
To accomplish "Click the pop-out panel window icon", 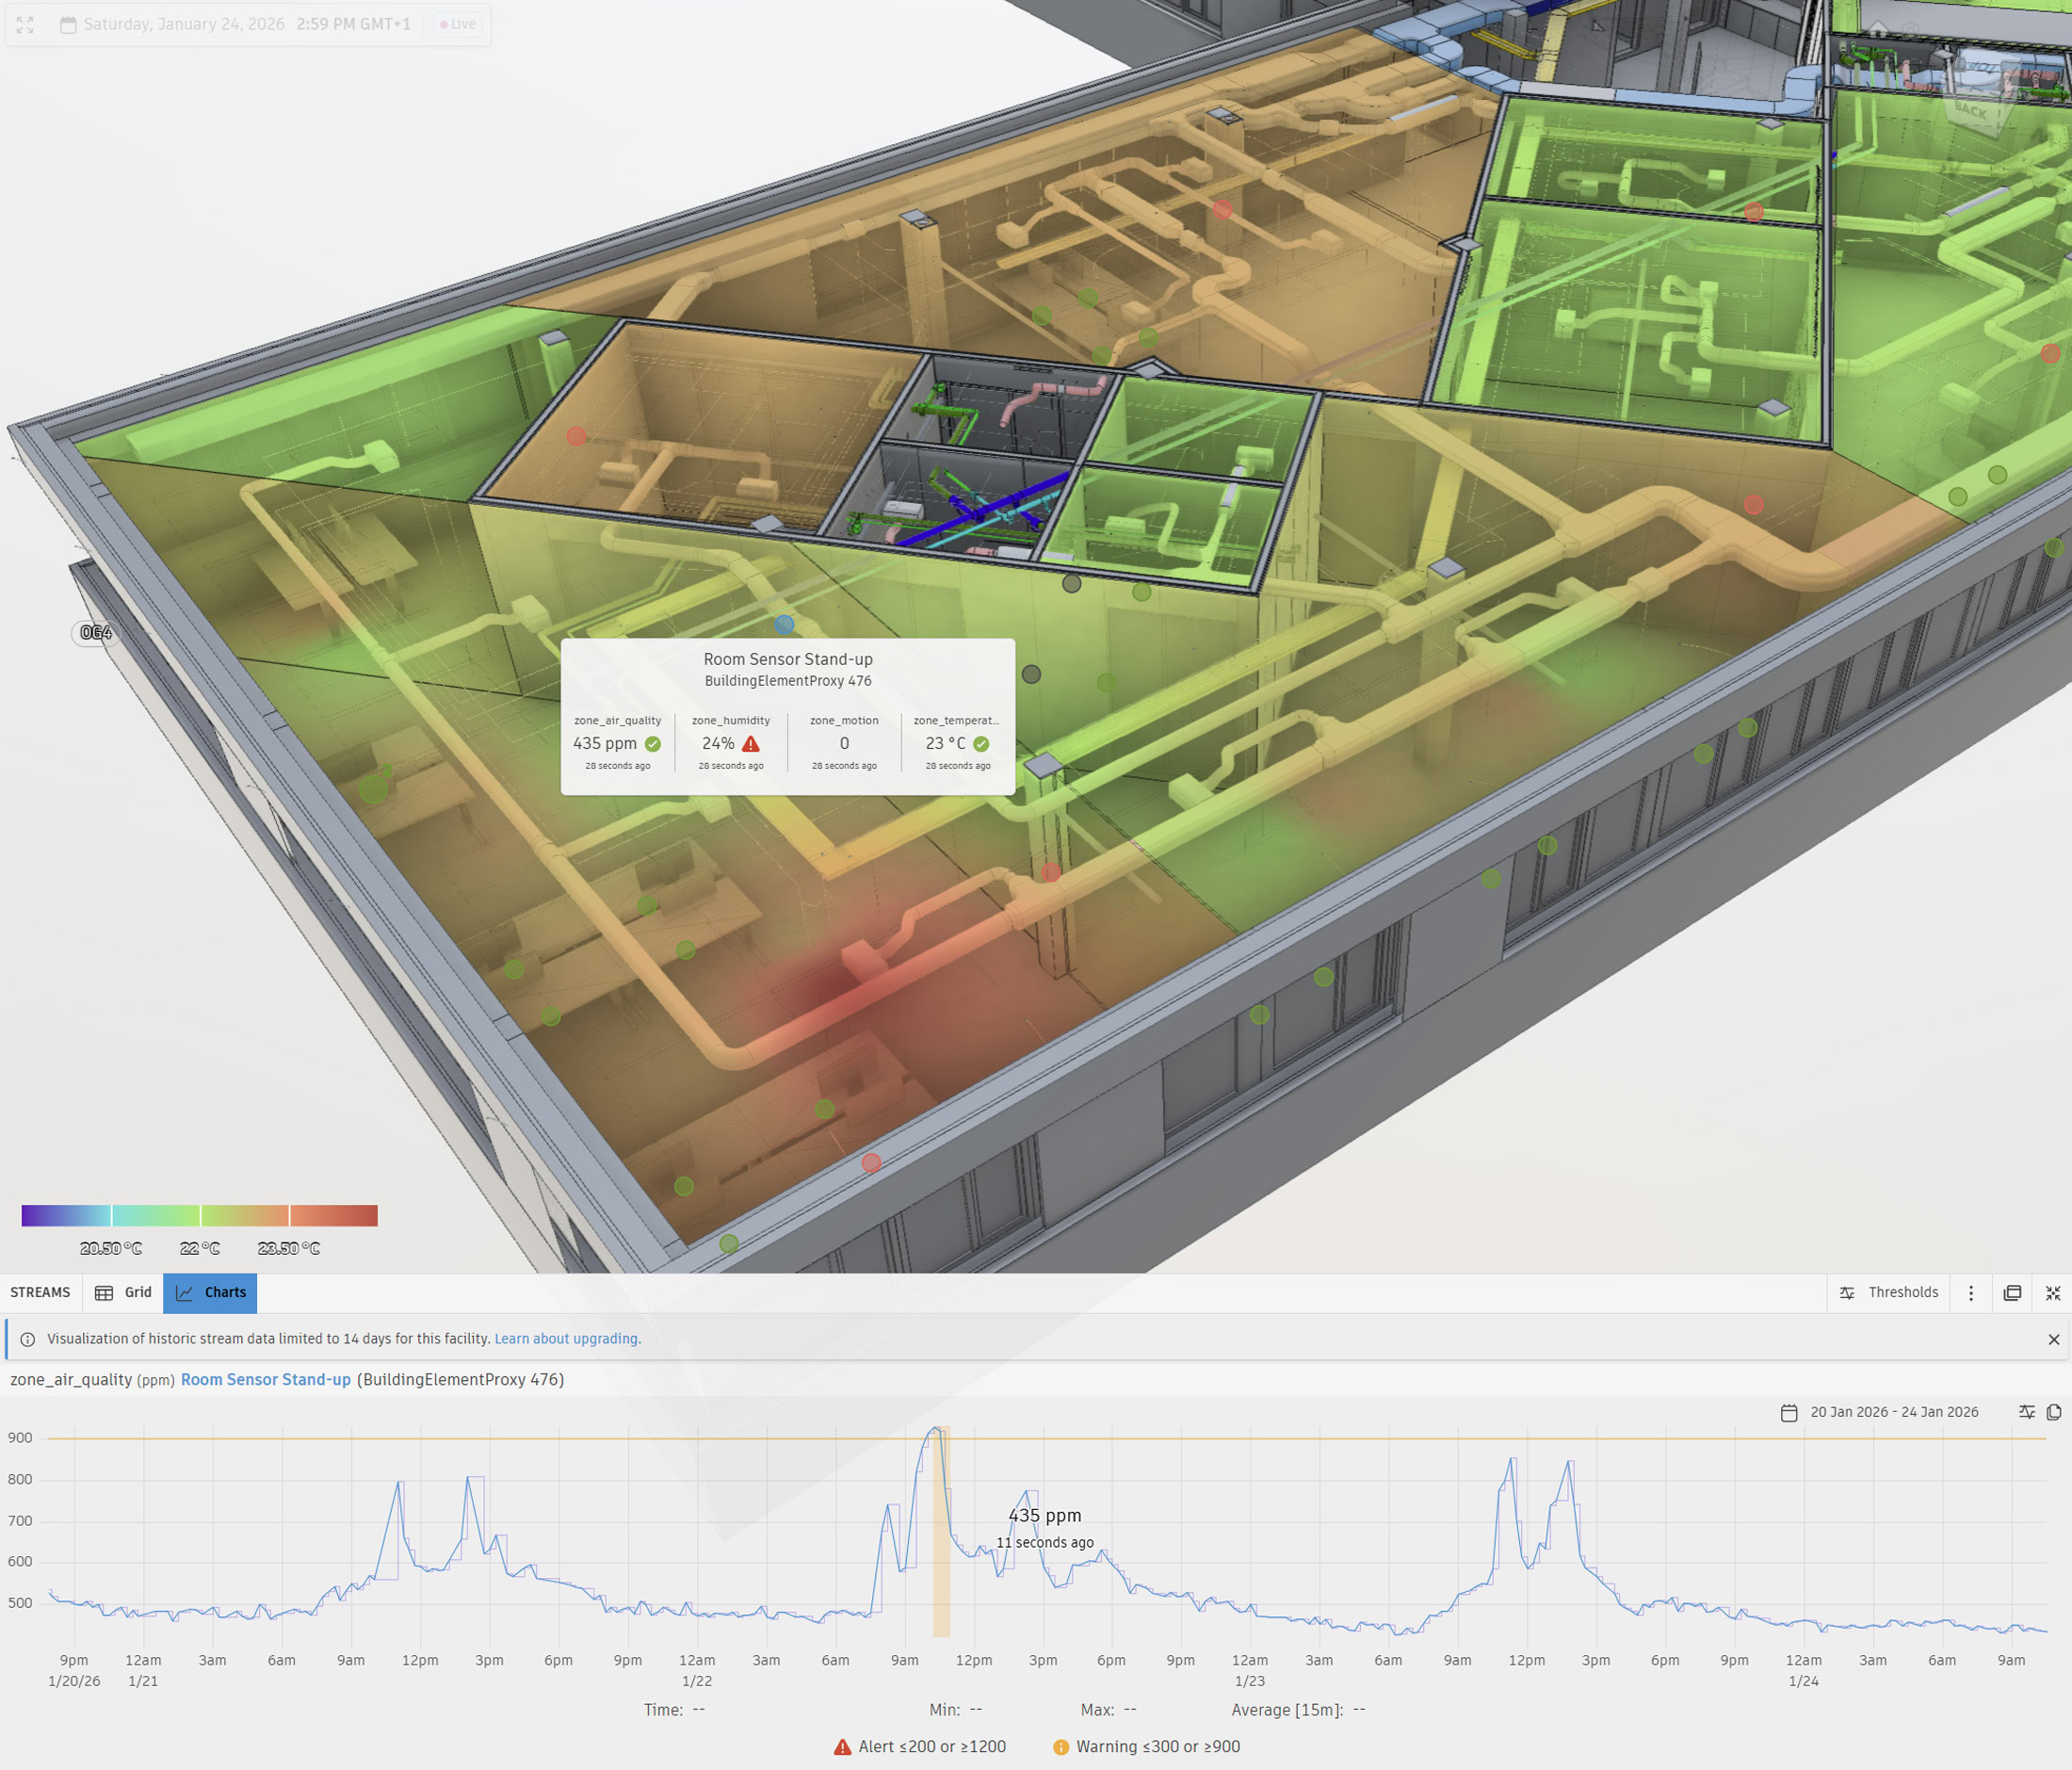I will coord(2012,1293).
